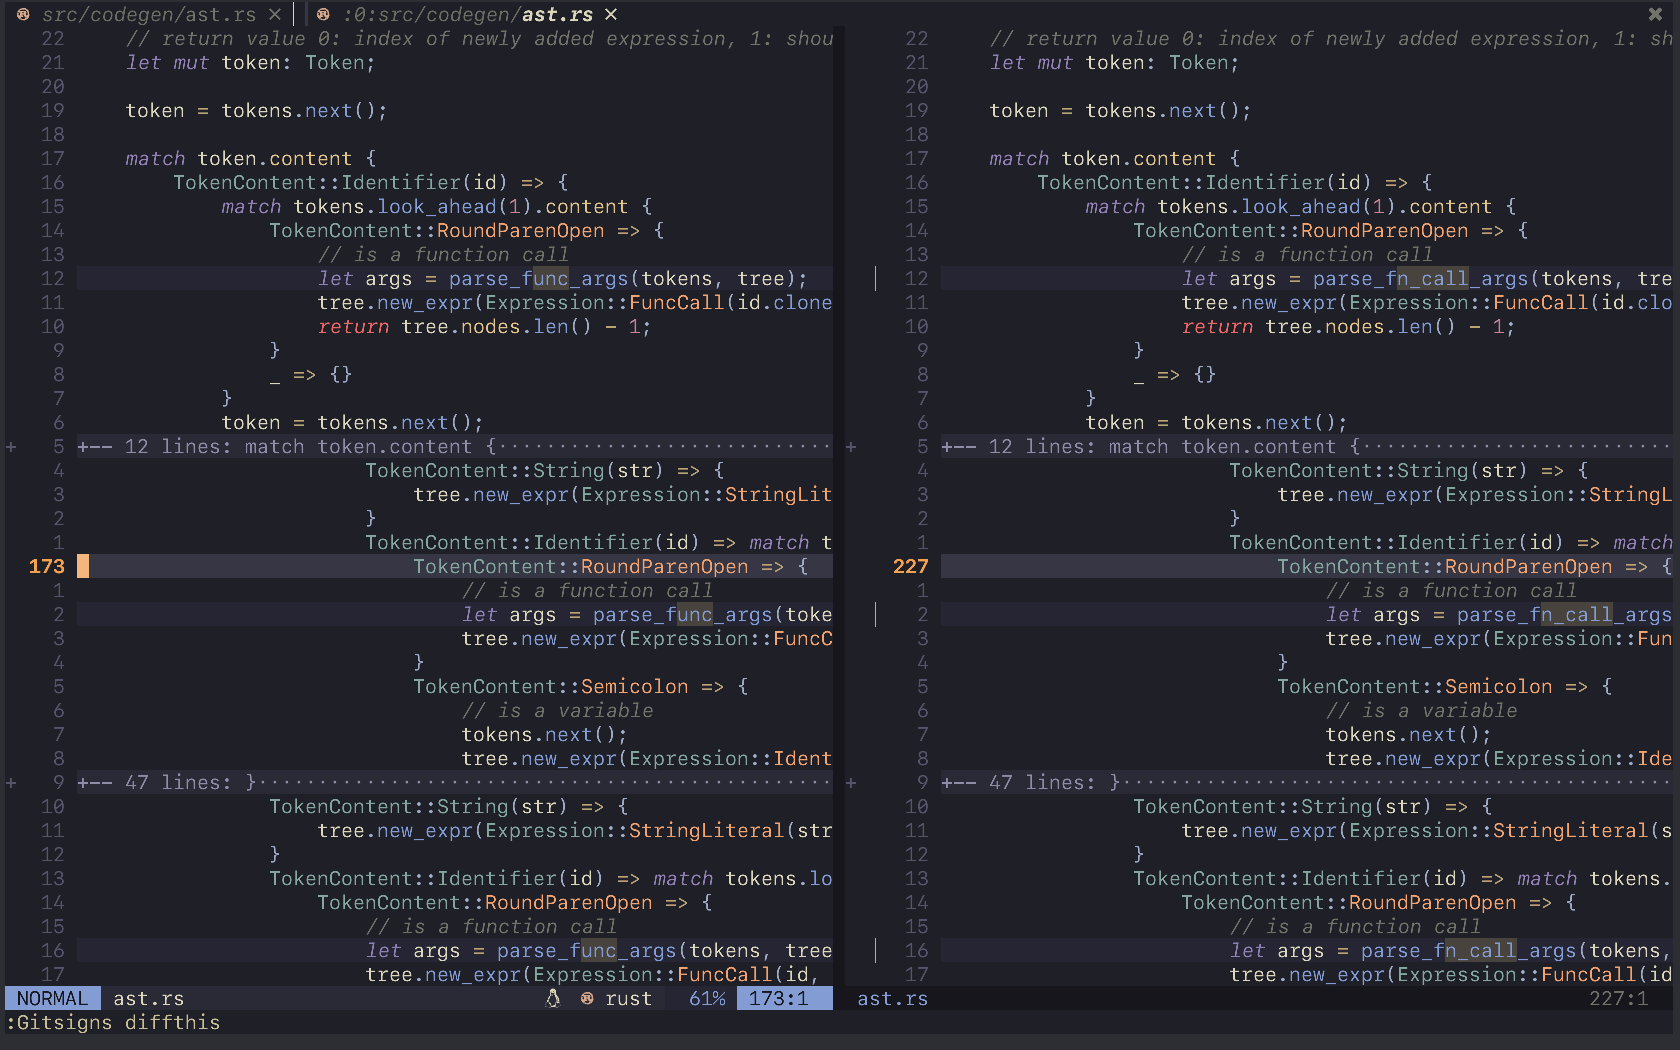Expand the left pane's 12 lines fold marker
The width and height of the screenshot is (1680, 1050).
[11, 446]
